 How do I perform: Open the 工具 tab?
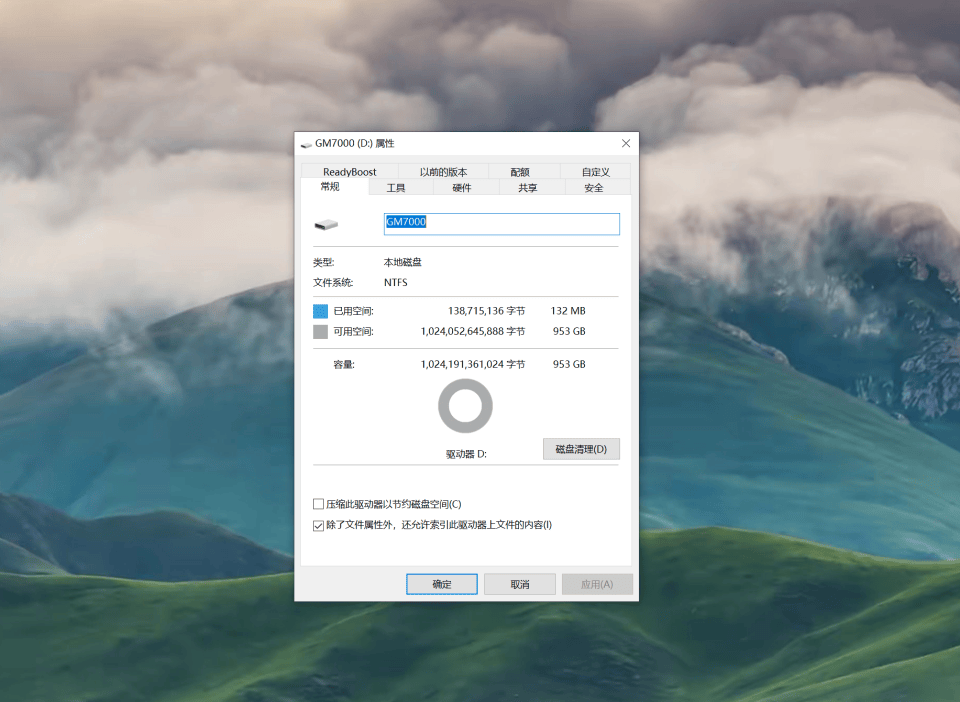click(x=396, y=188)
